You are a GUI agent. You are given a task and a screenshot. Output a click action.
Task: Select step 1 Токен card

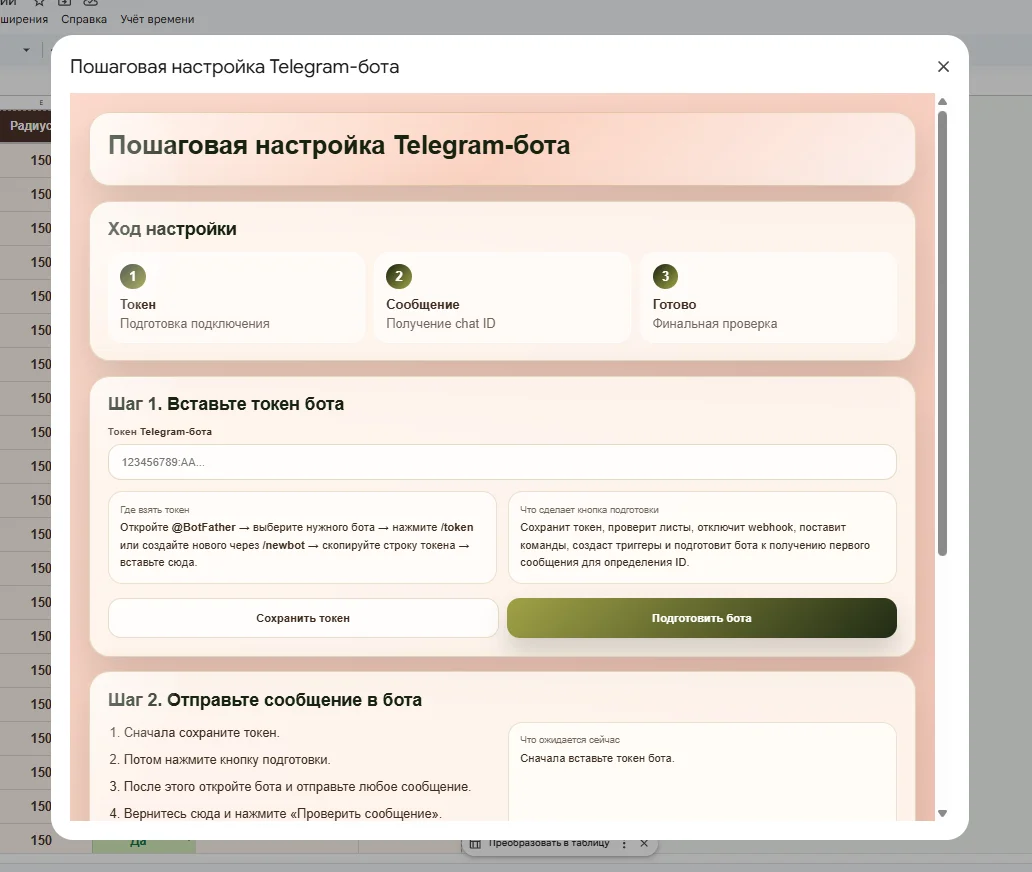coord(236,297)
